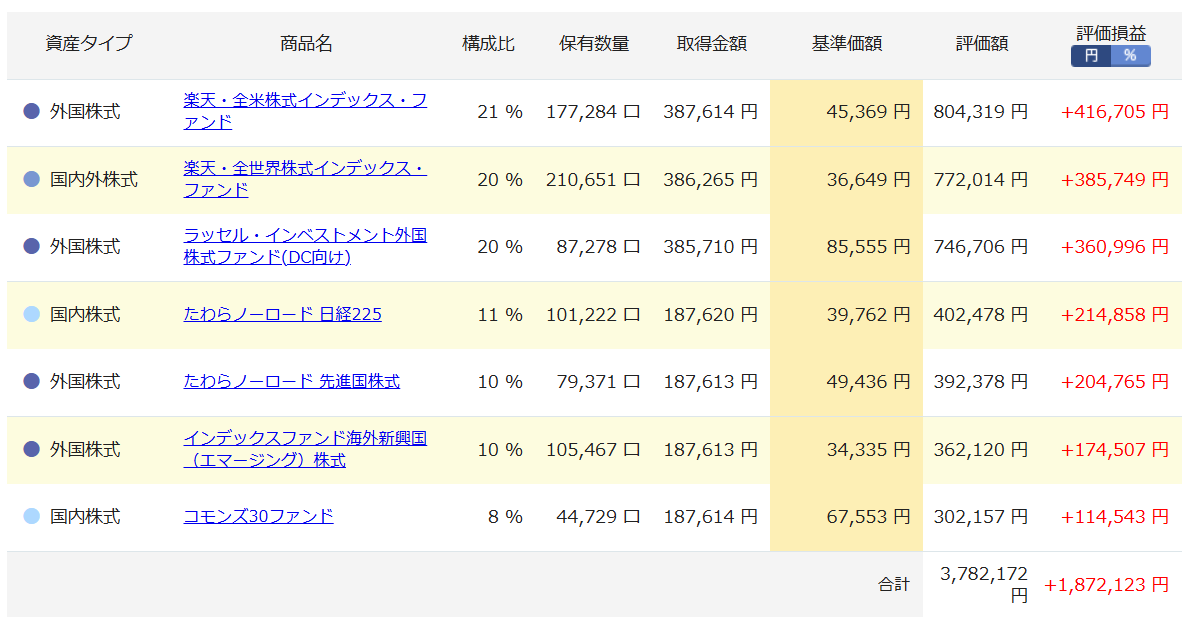1190x617 pixels.
Task: Open インデックスファンド海外新興国(エマージング)株式 link
Action: click(305, 449)
